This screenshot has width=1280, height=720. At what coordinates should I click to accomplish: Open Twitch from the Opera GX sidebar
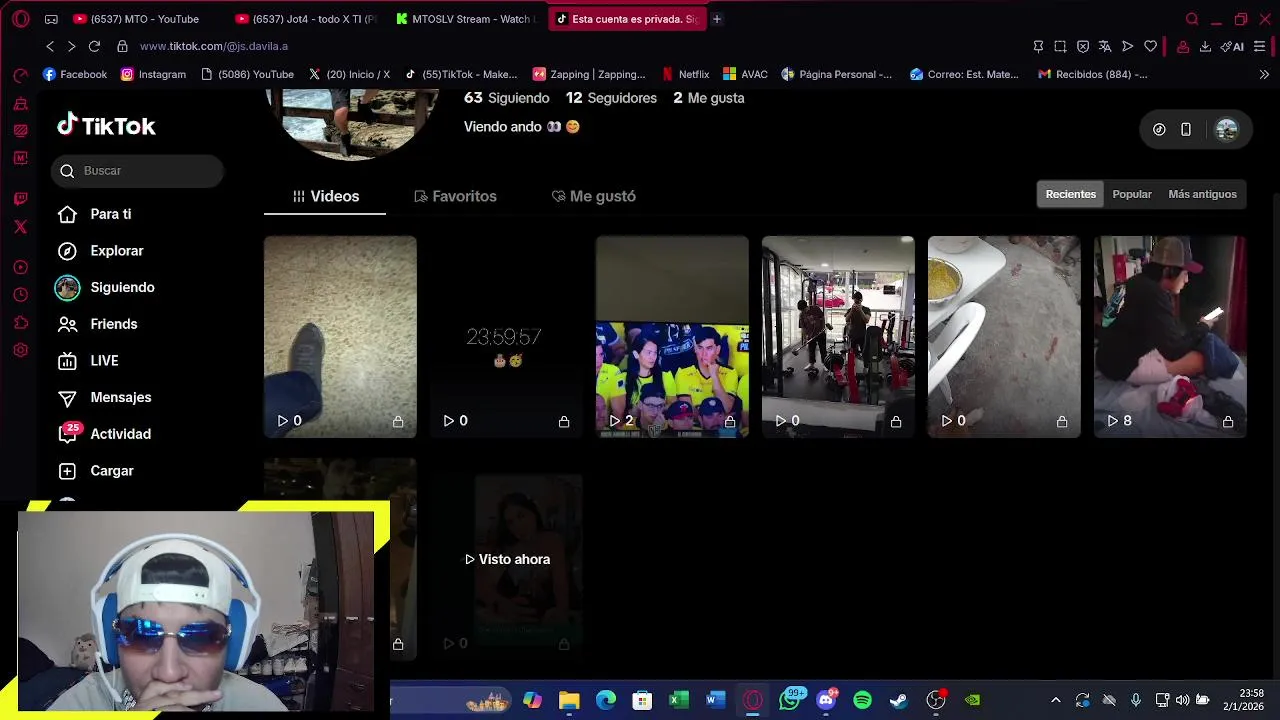coord(20,198)
